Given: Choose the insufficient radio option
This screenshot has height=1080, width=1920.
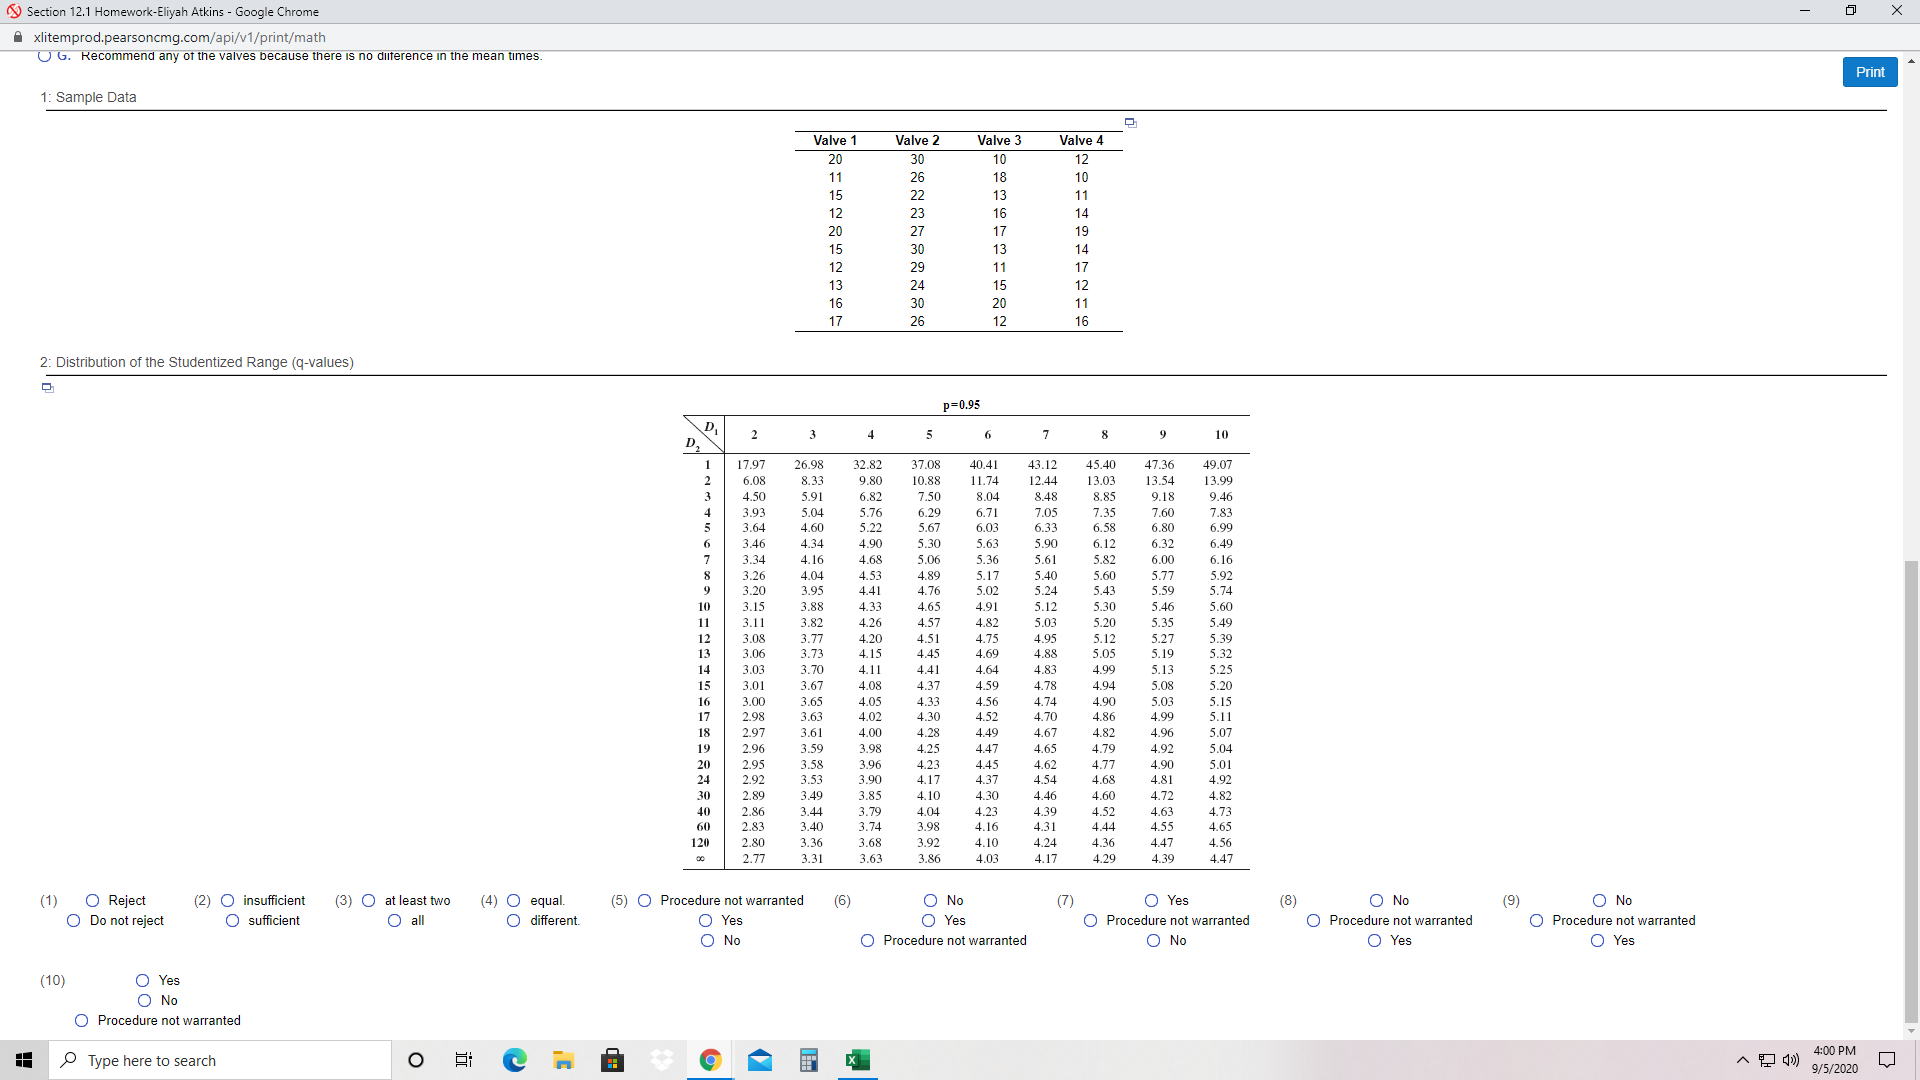Looking at the screenshot, I should [228, 901].
